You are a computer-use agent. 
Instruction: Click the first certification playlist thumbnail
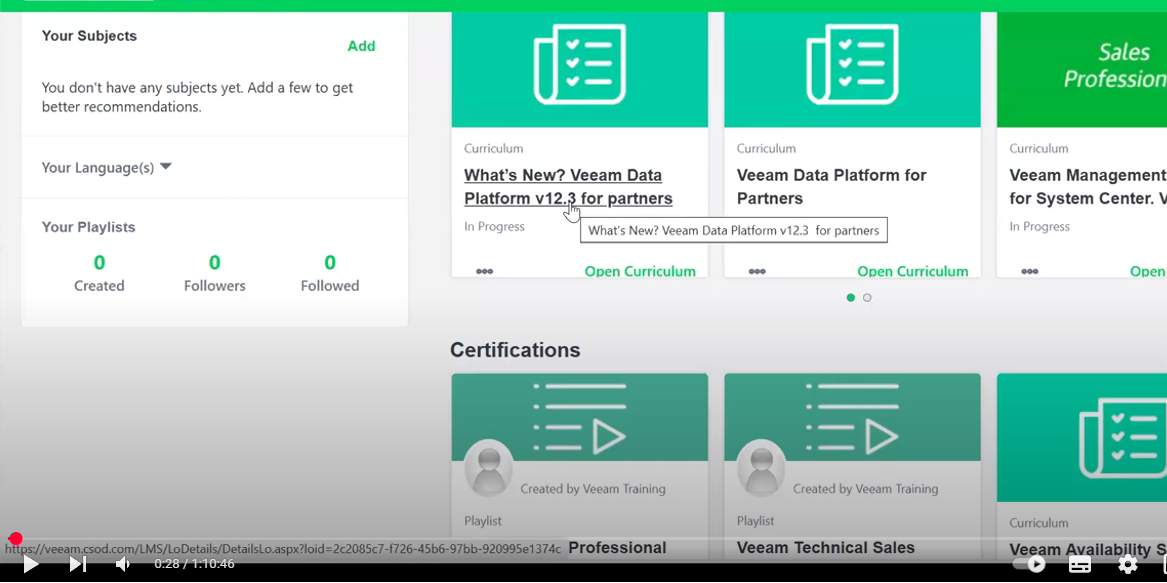click(x=580, y=417)
